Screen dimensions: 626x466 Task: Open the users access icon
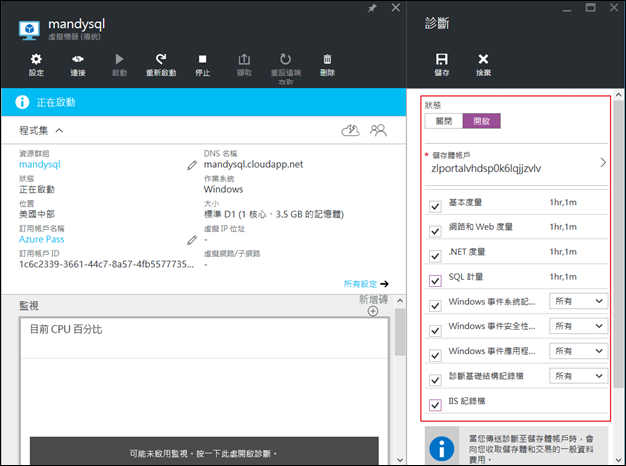click(378, 131)
